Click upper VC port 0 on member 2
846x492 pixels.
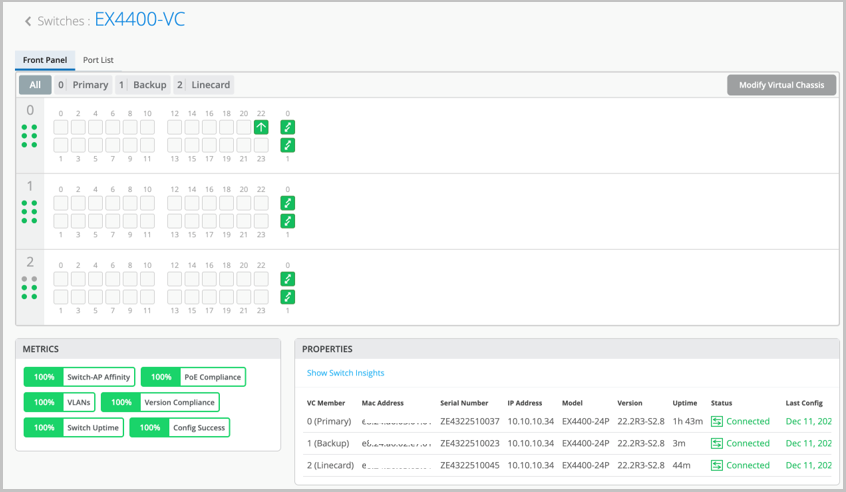[288, 279]
